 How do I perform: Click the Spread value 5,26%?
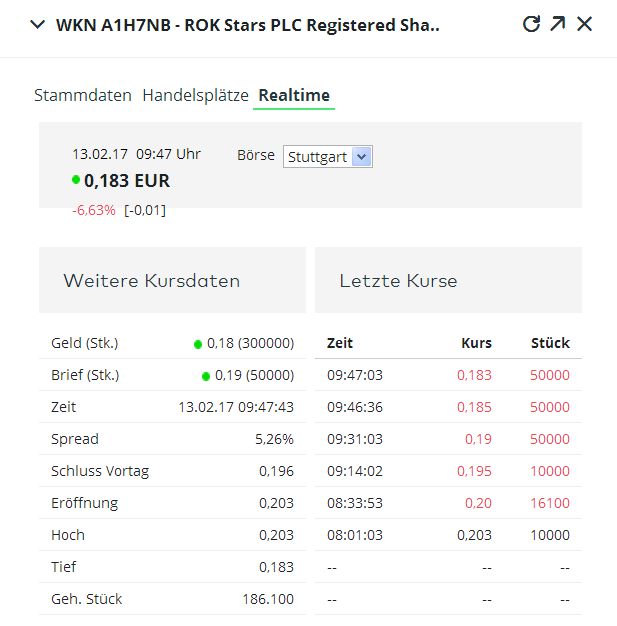[274, 439]
